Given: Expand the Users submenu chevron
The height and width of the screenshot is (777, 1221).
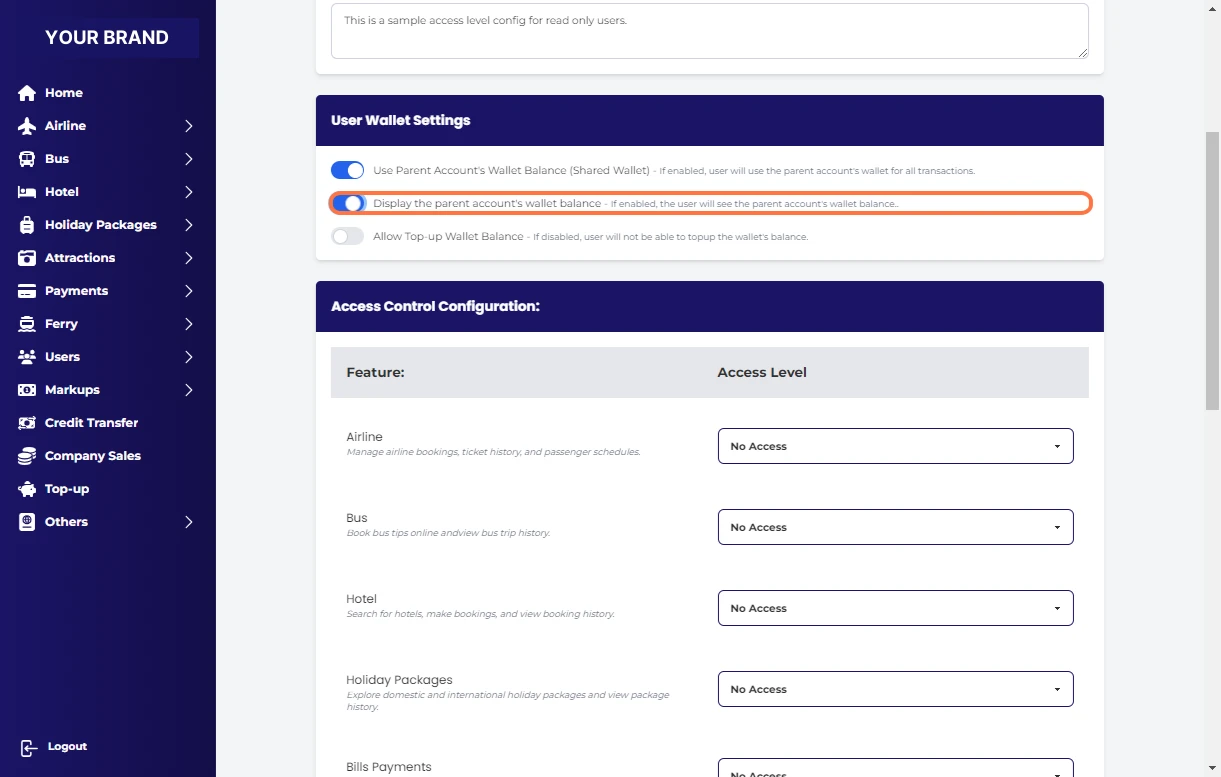Looking at the screenshot, I should [x=188, y=357].
